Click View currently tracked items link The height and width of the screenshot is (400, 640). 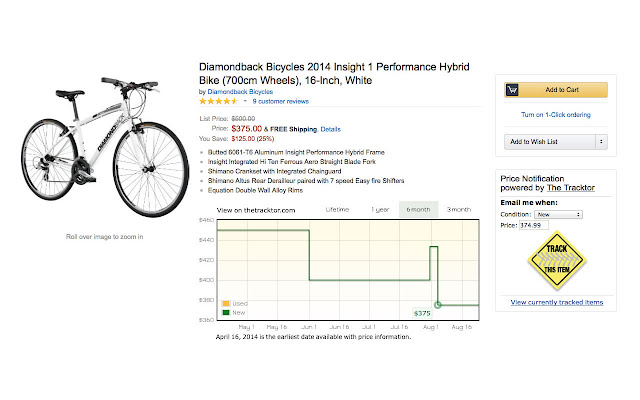coord(557,302)
